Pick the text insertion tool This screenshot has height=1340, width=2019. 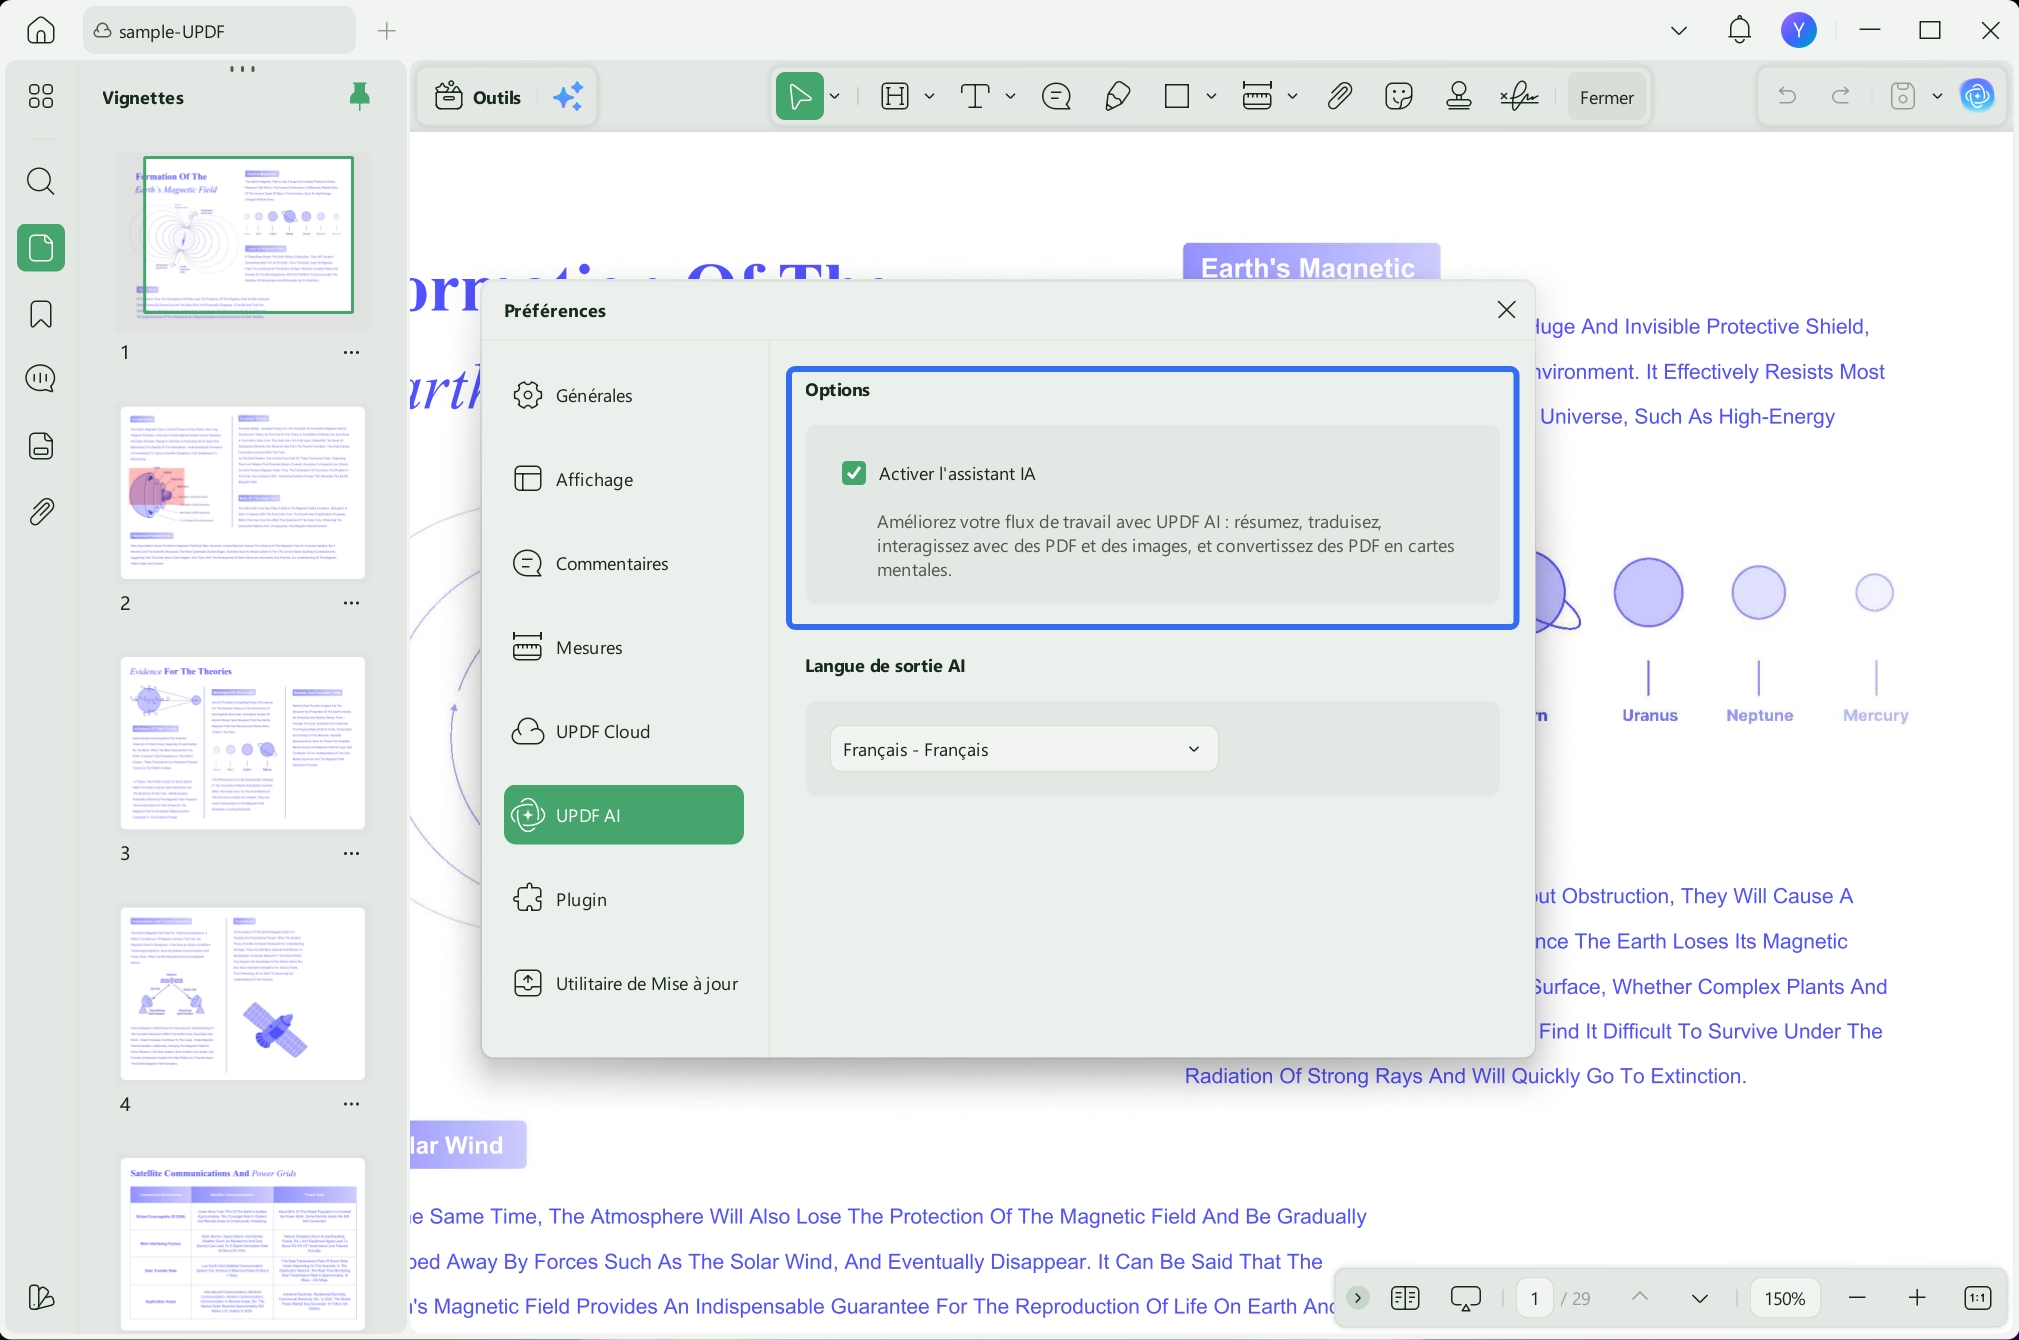pos(975,96)
